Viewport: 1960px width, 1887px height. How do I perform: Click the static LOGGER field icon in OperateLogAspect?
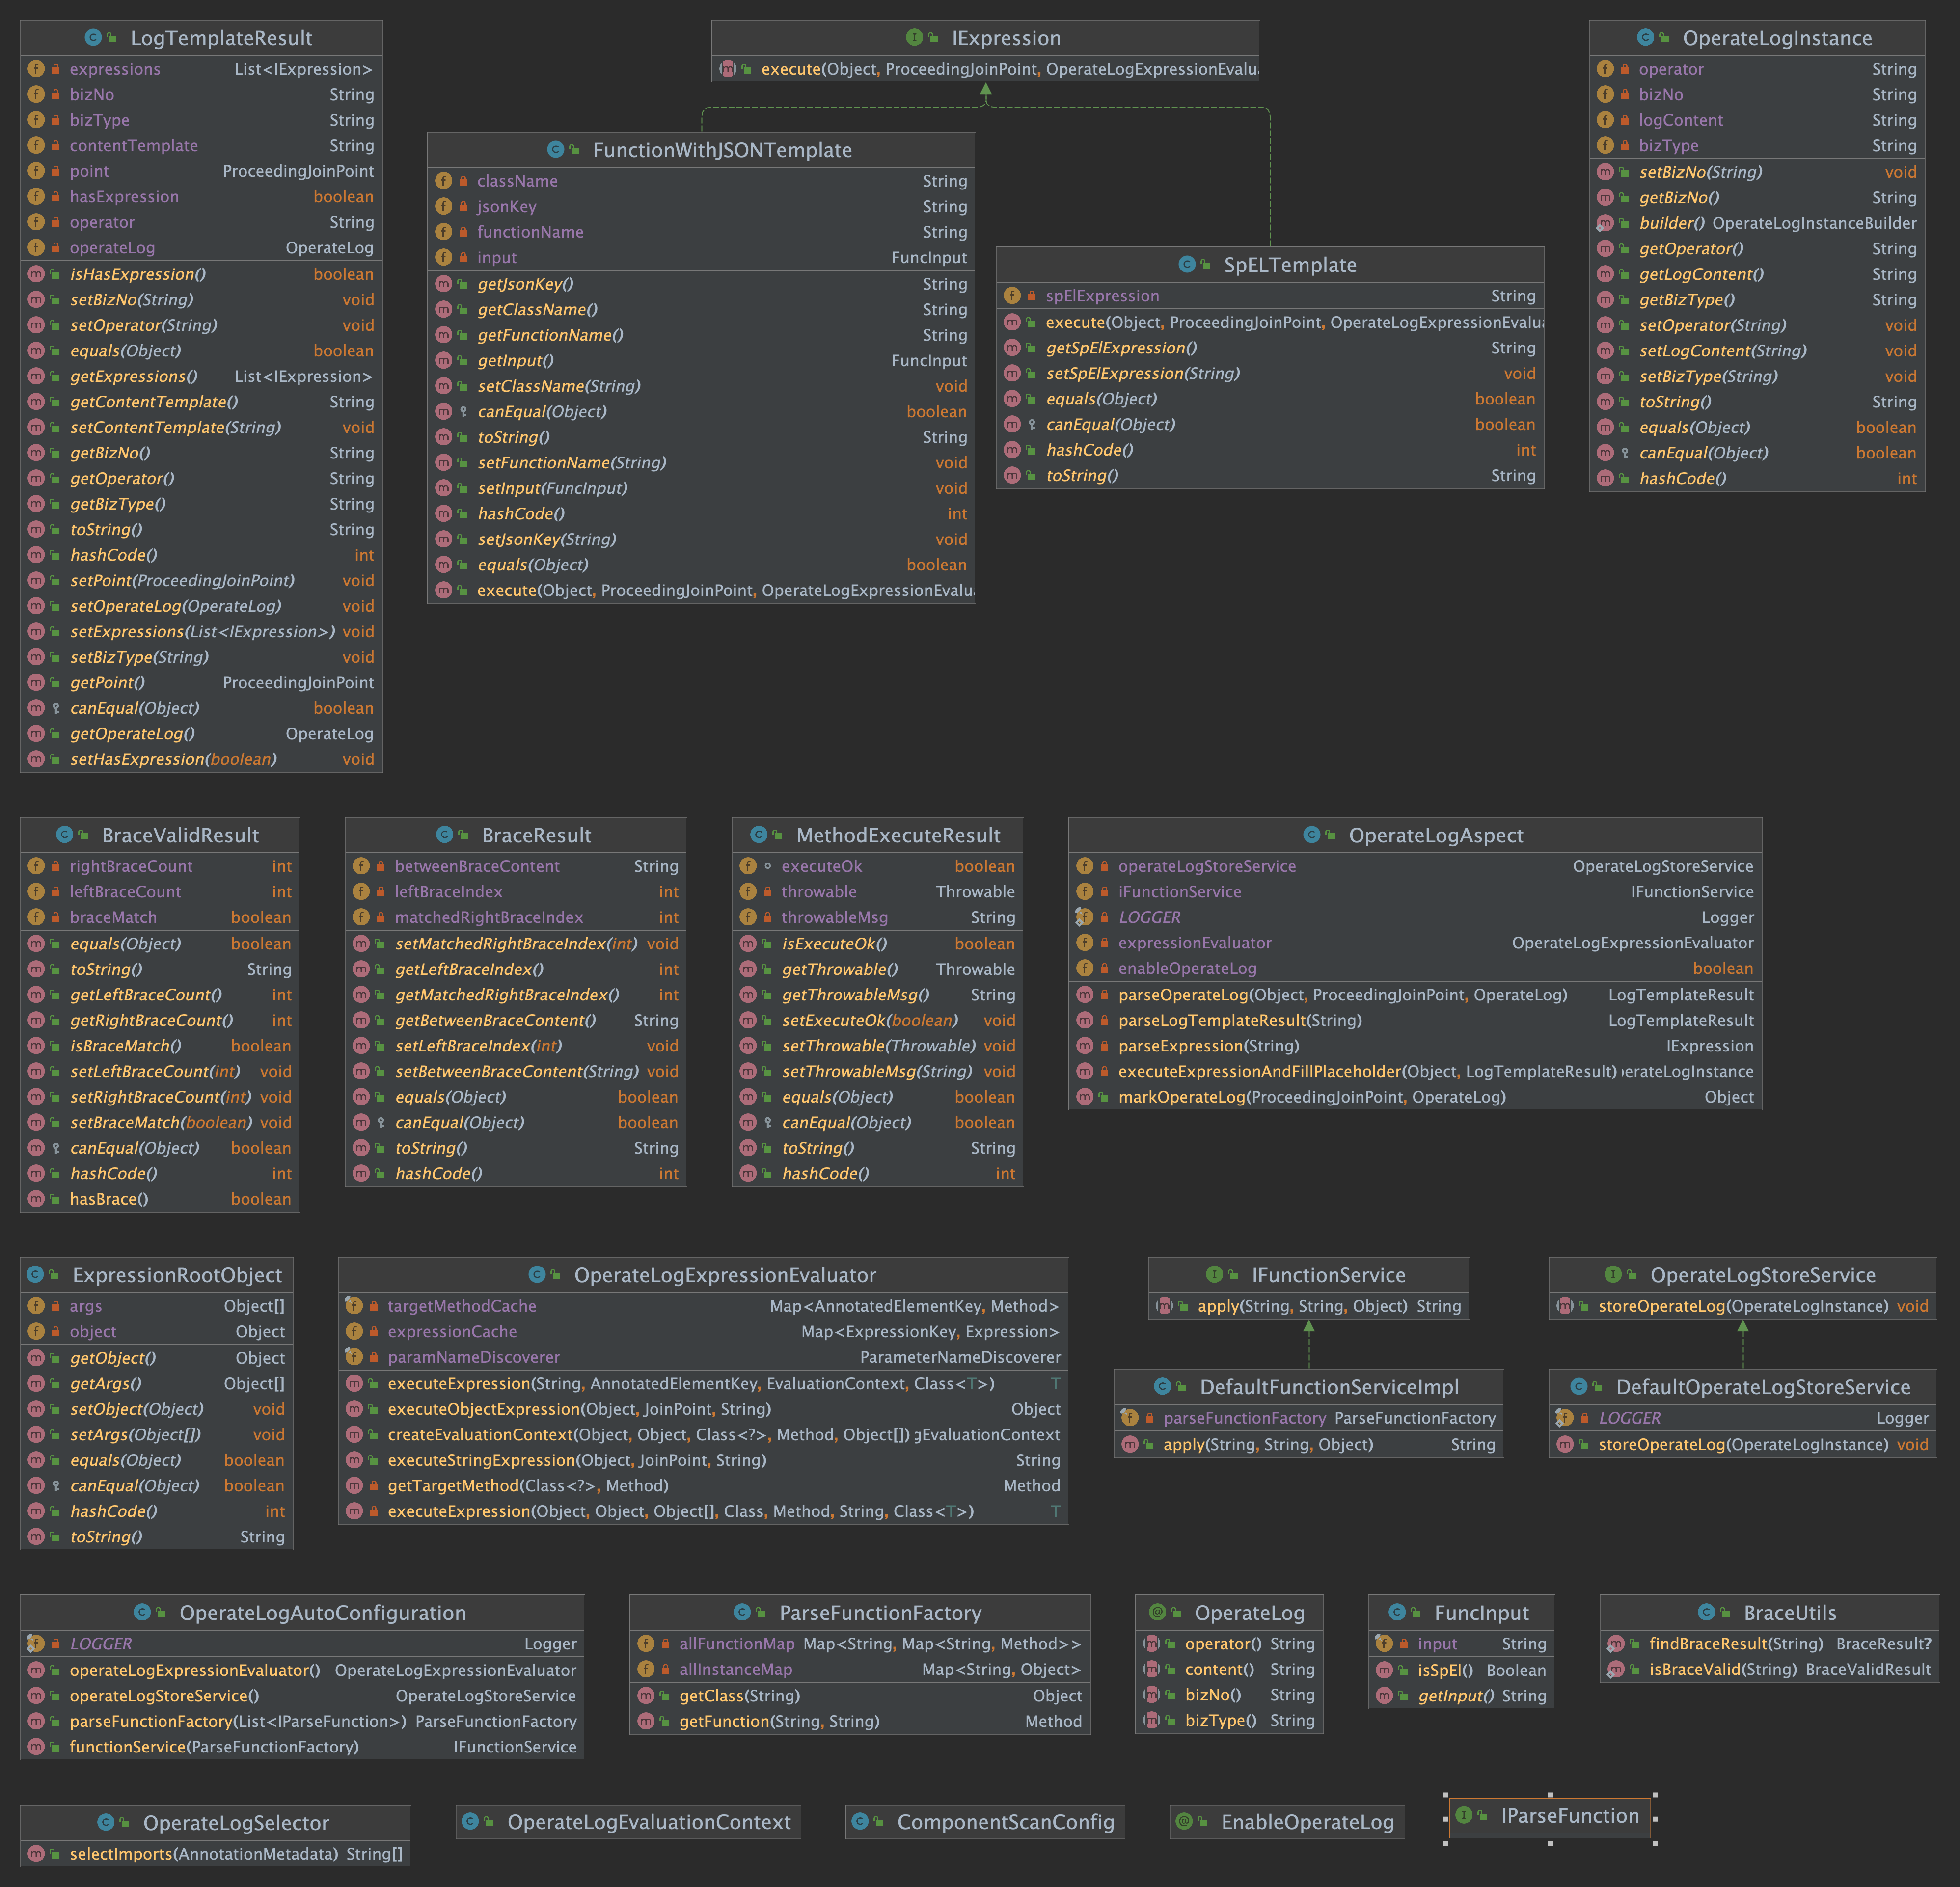click(1084, 917)
